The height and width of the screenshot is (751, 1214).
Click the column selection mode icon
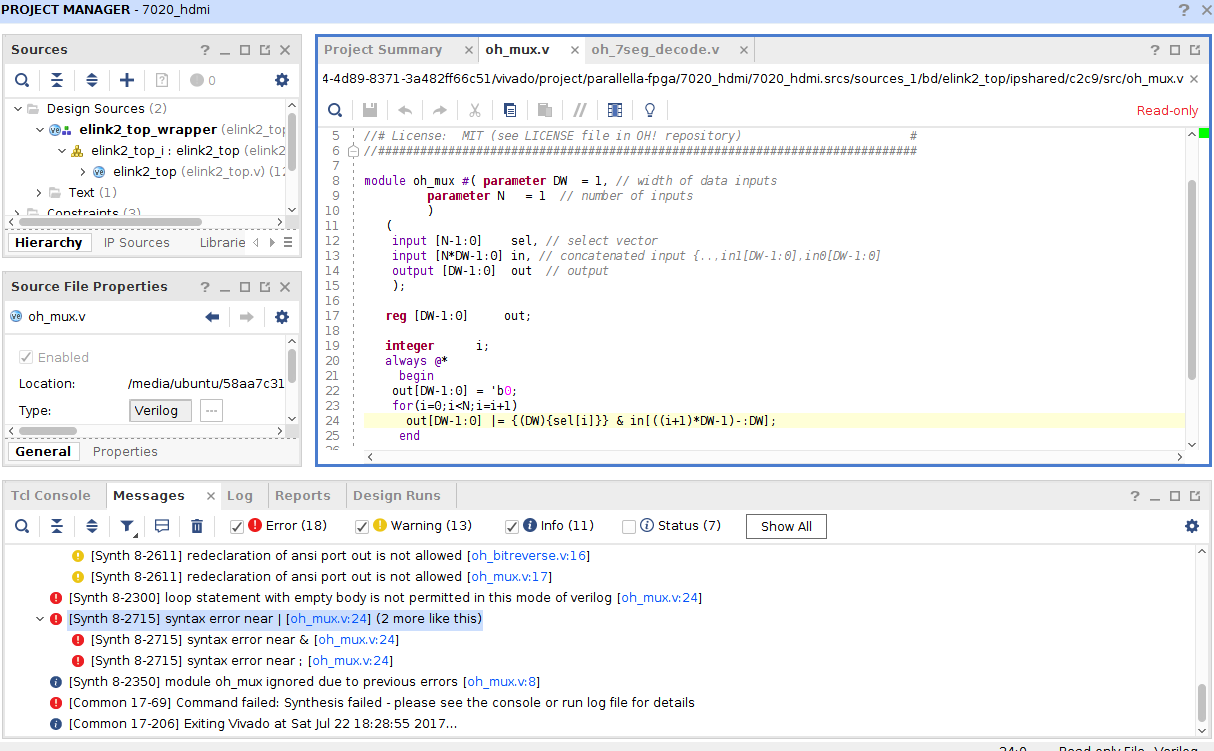tap(615, 110)
